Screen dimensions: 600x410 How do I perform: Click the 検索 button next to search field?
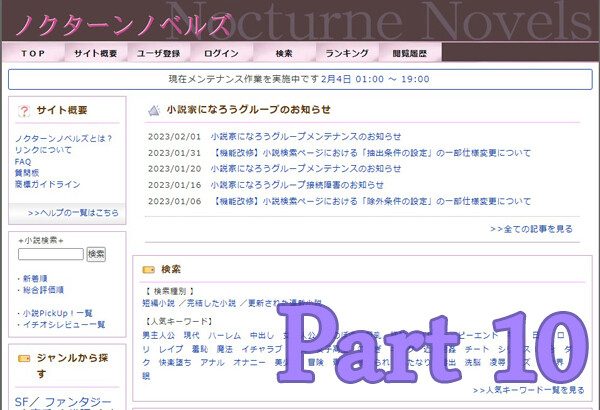click(x=96, y=254)
